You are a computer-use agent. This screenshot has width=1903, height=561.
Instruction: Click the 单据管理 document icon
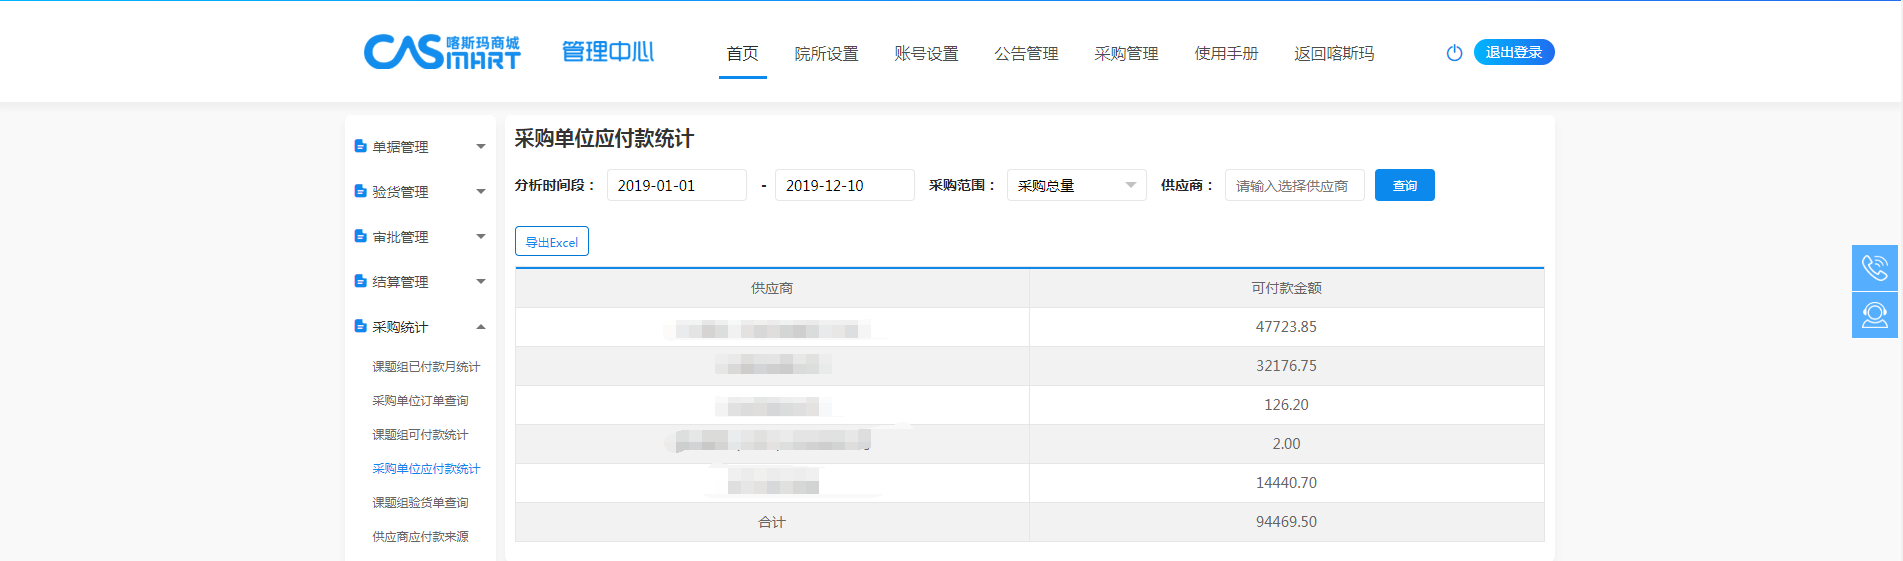(x=360, y=146)
